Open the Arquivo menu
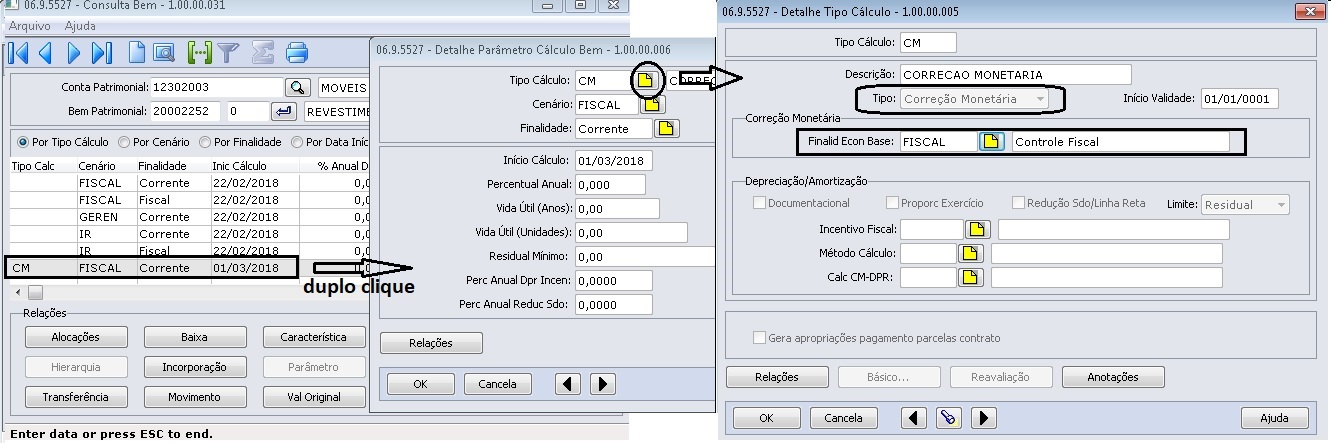 pyautogui.click(x=29, y=25)
